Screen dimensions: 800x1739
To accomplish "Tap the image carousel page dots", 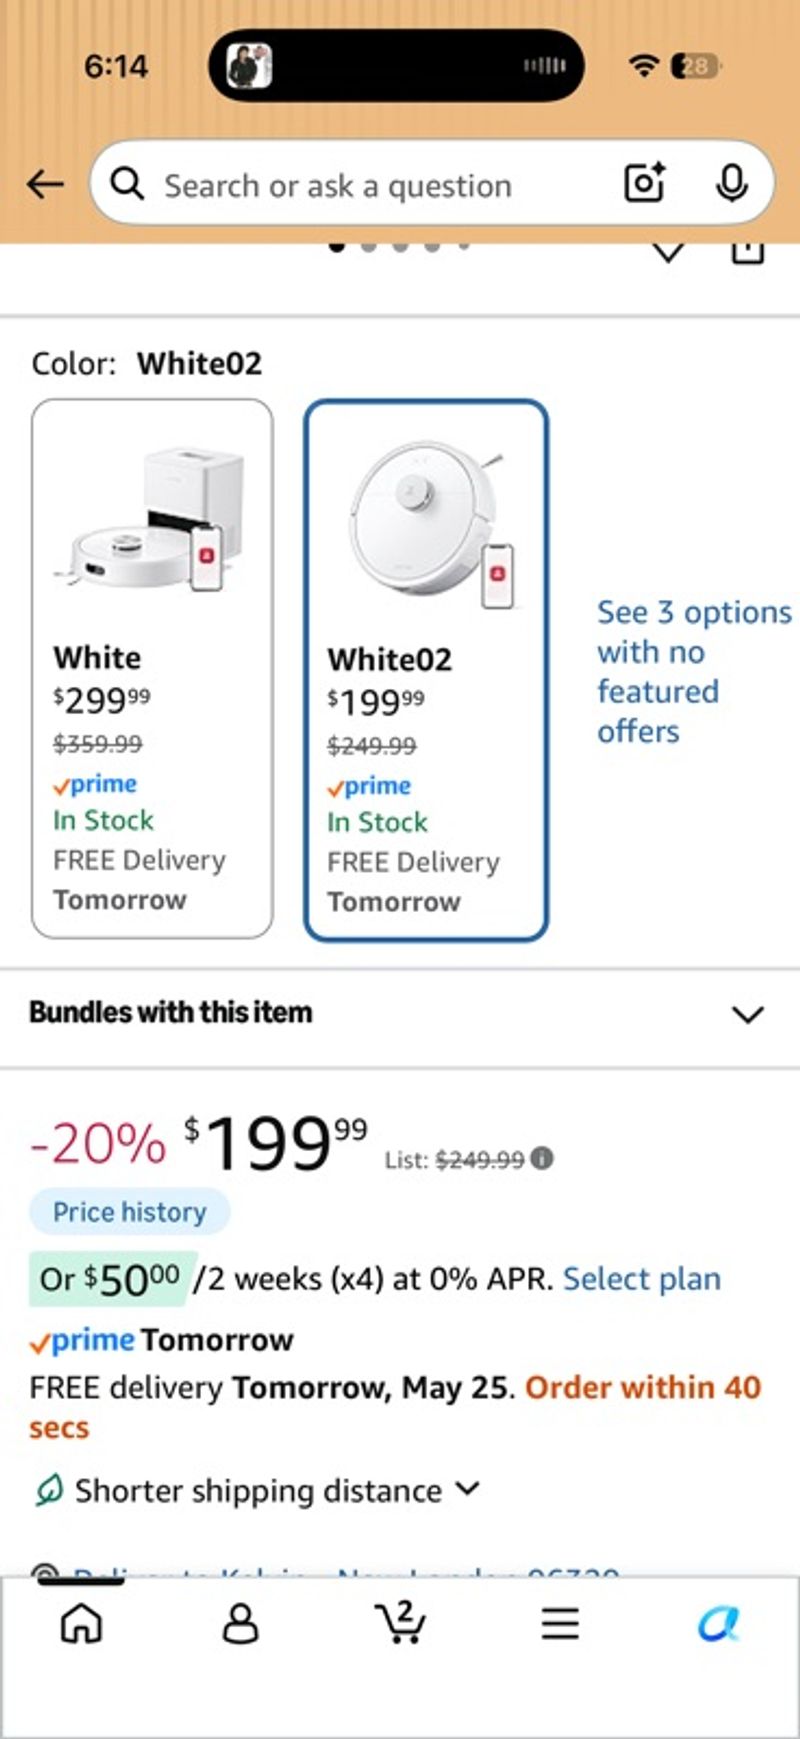I will click(x=400, y=246).
